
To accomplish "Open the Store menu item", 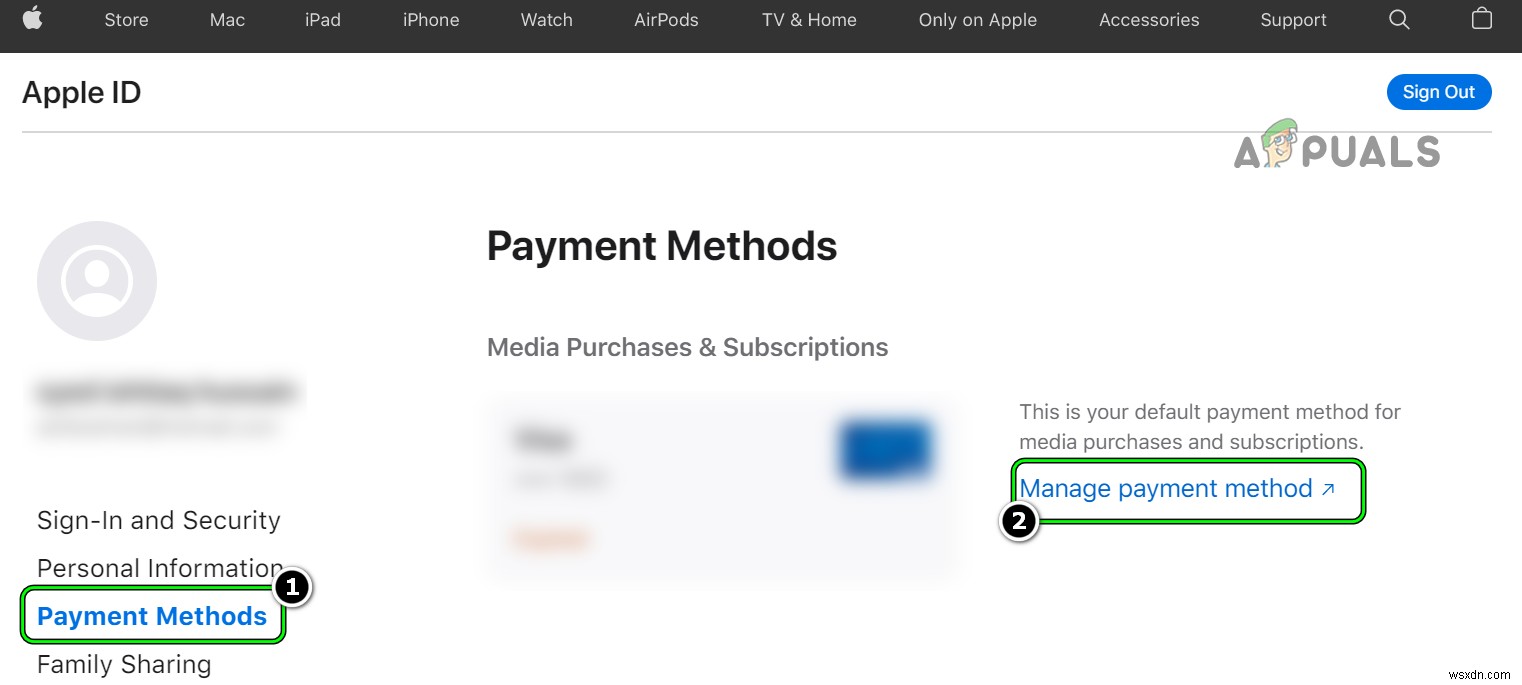I will click(x=126, y=19).
